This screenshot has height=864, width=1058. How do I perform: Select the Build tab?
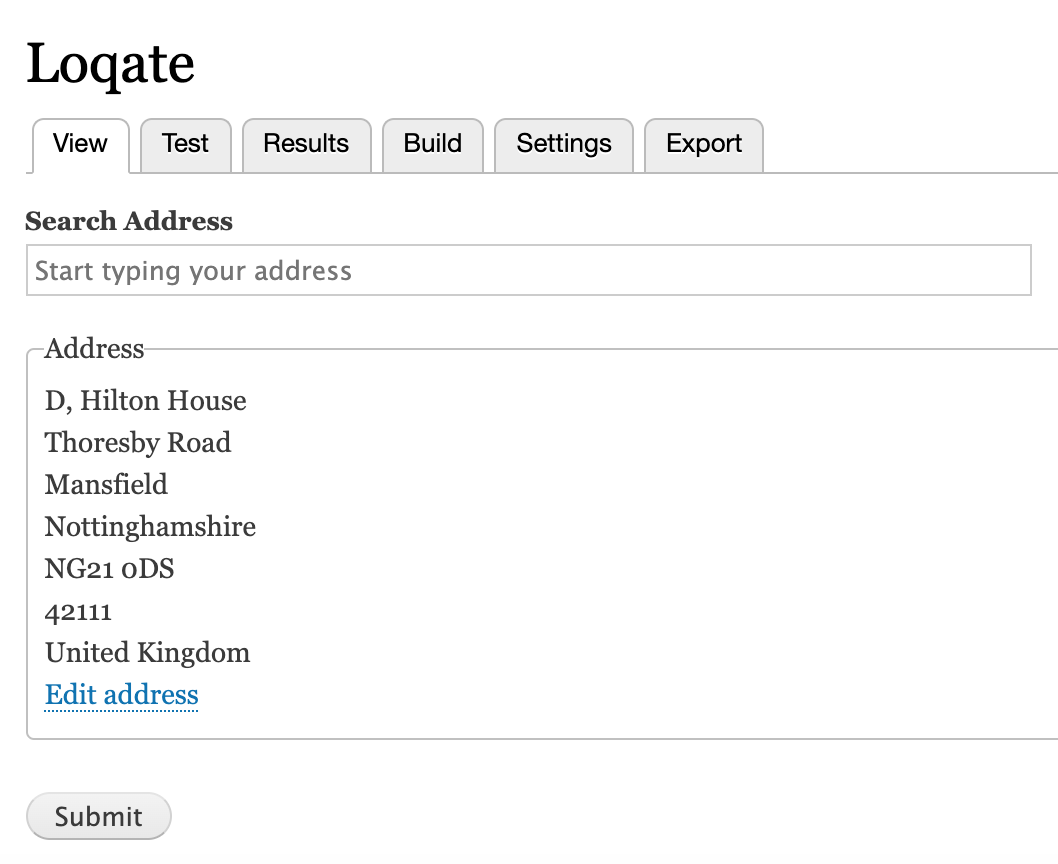[433, 144]
